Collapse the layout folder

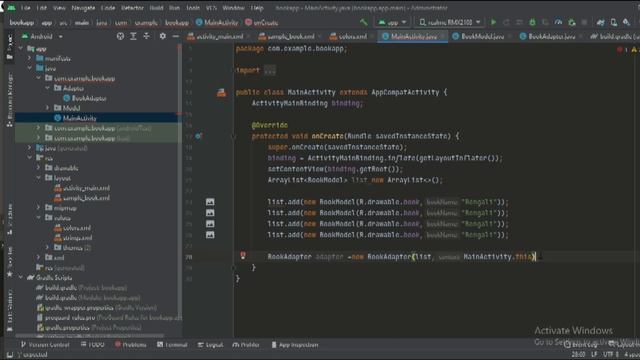point(38,178)
